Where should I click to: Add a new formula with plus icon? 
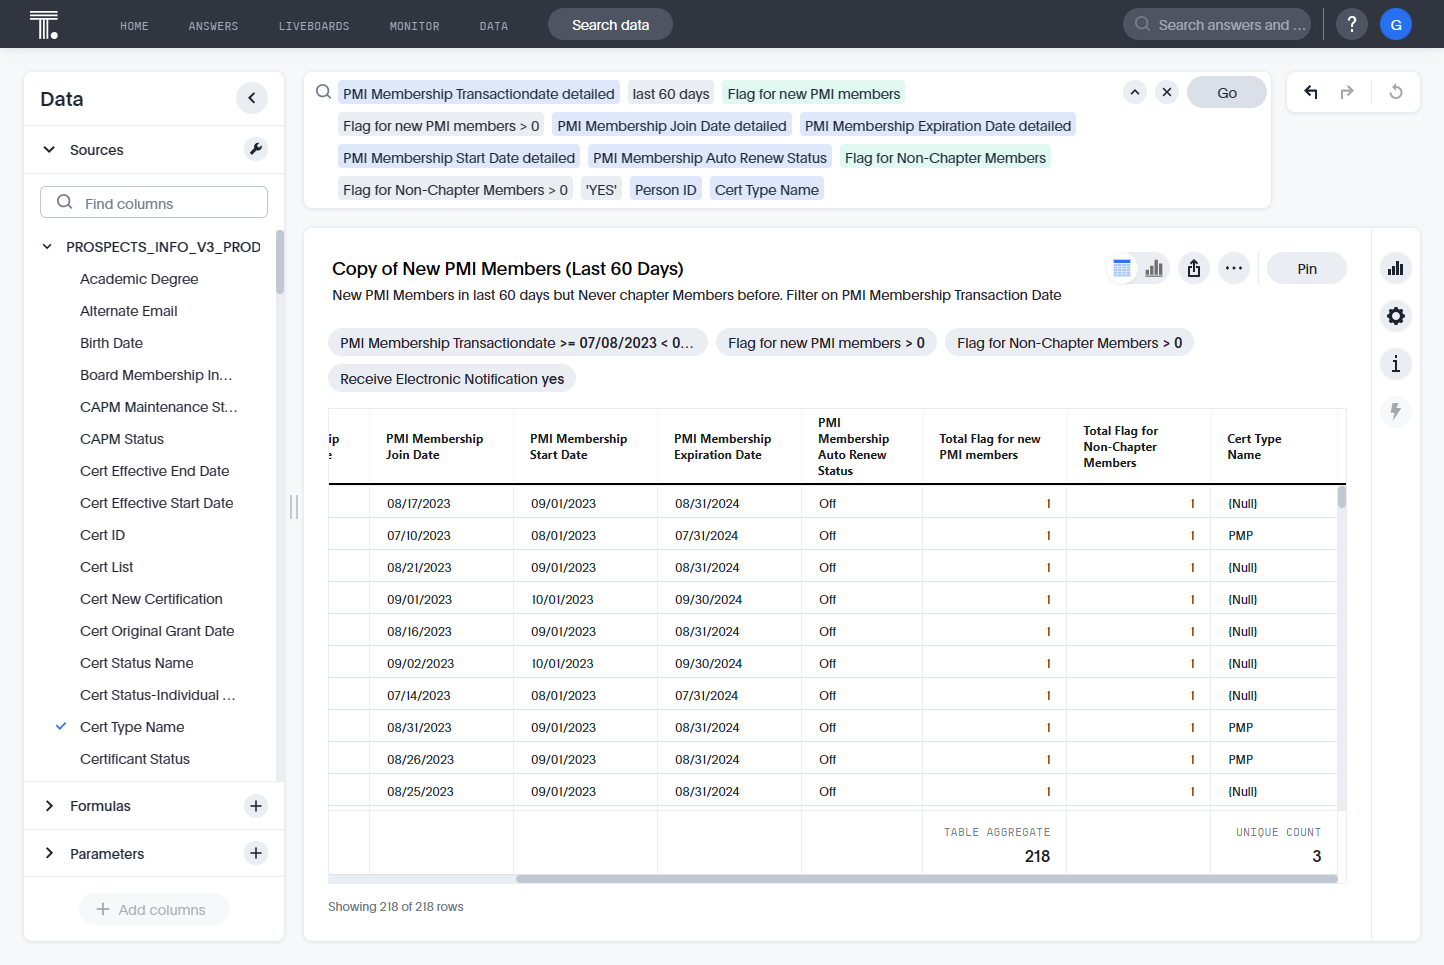tap(256, 806)
